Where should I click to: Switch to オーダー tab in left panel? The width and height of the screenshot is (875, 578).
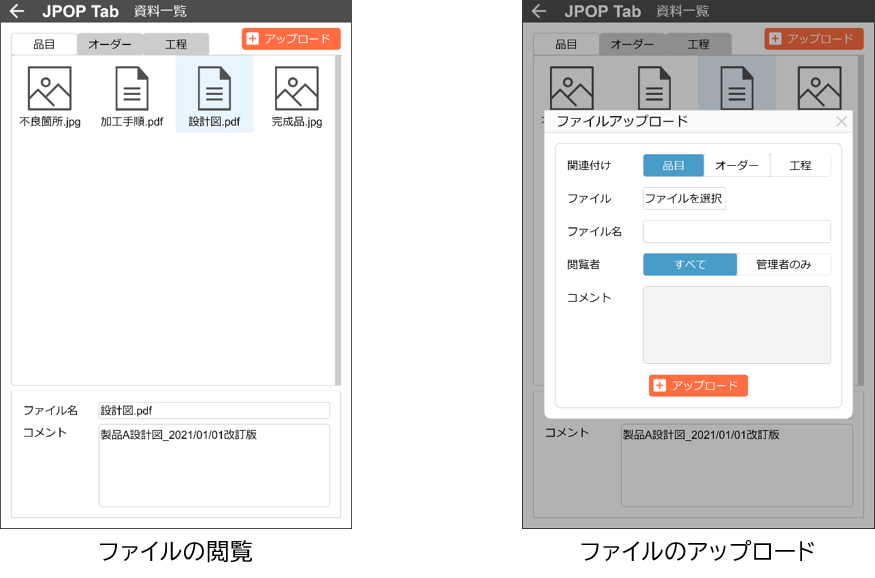(x=110, y=44)
